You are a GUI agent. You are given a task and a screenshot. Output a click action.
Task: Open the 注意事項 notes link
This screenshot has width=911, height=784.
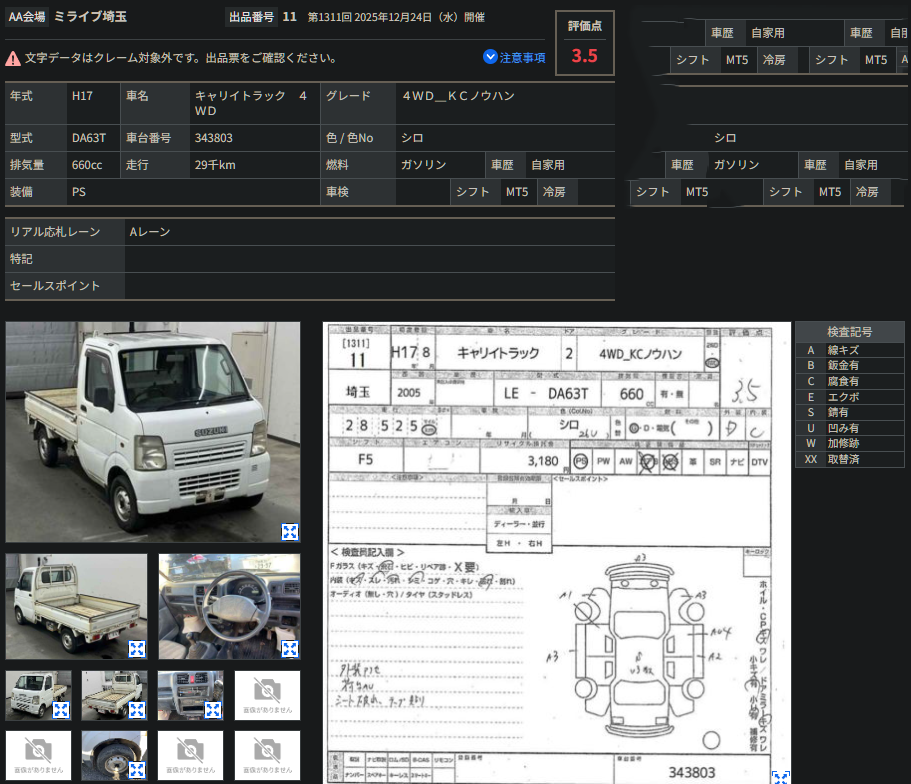click(522, 58)
